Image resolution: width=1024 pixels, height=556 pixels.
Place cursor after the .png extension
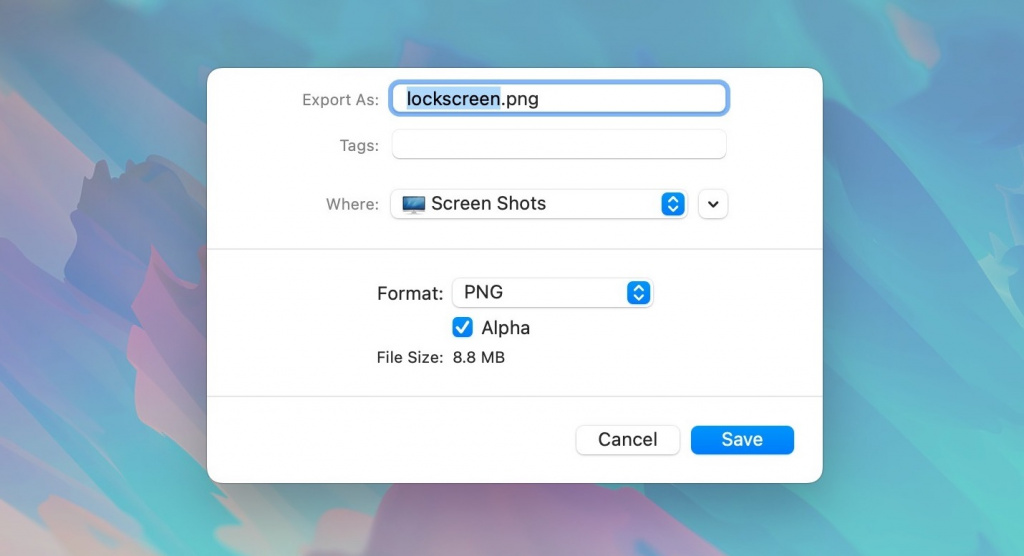click(x=541, y=98)
